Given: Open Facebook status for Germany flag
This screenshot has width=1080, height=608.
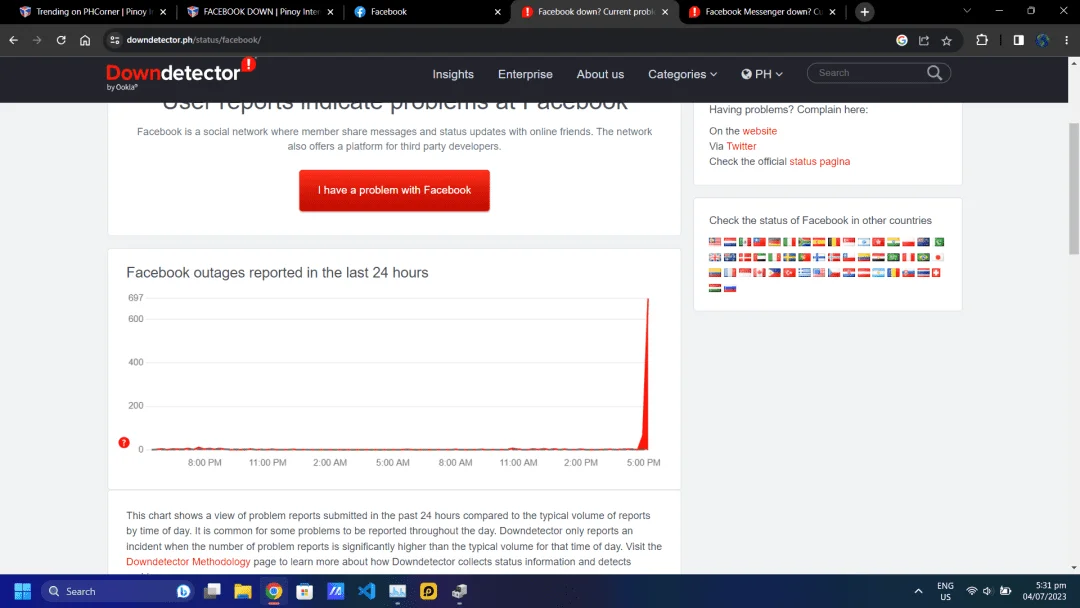Looking at the screenshot, I should pyautogui.click(x=774, y=242).
